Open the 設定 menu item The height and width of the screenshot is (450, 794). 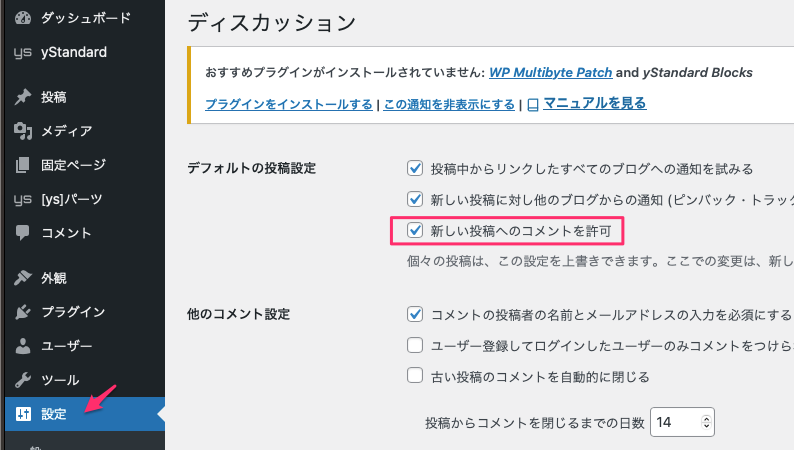pos(54,414)
